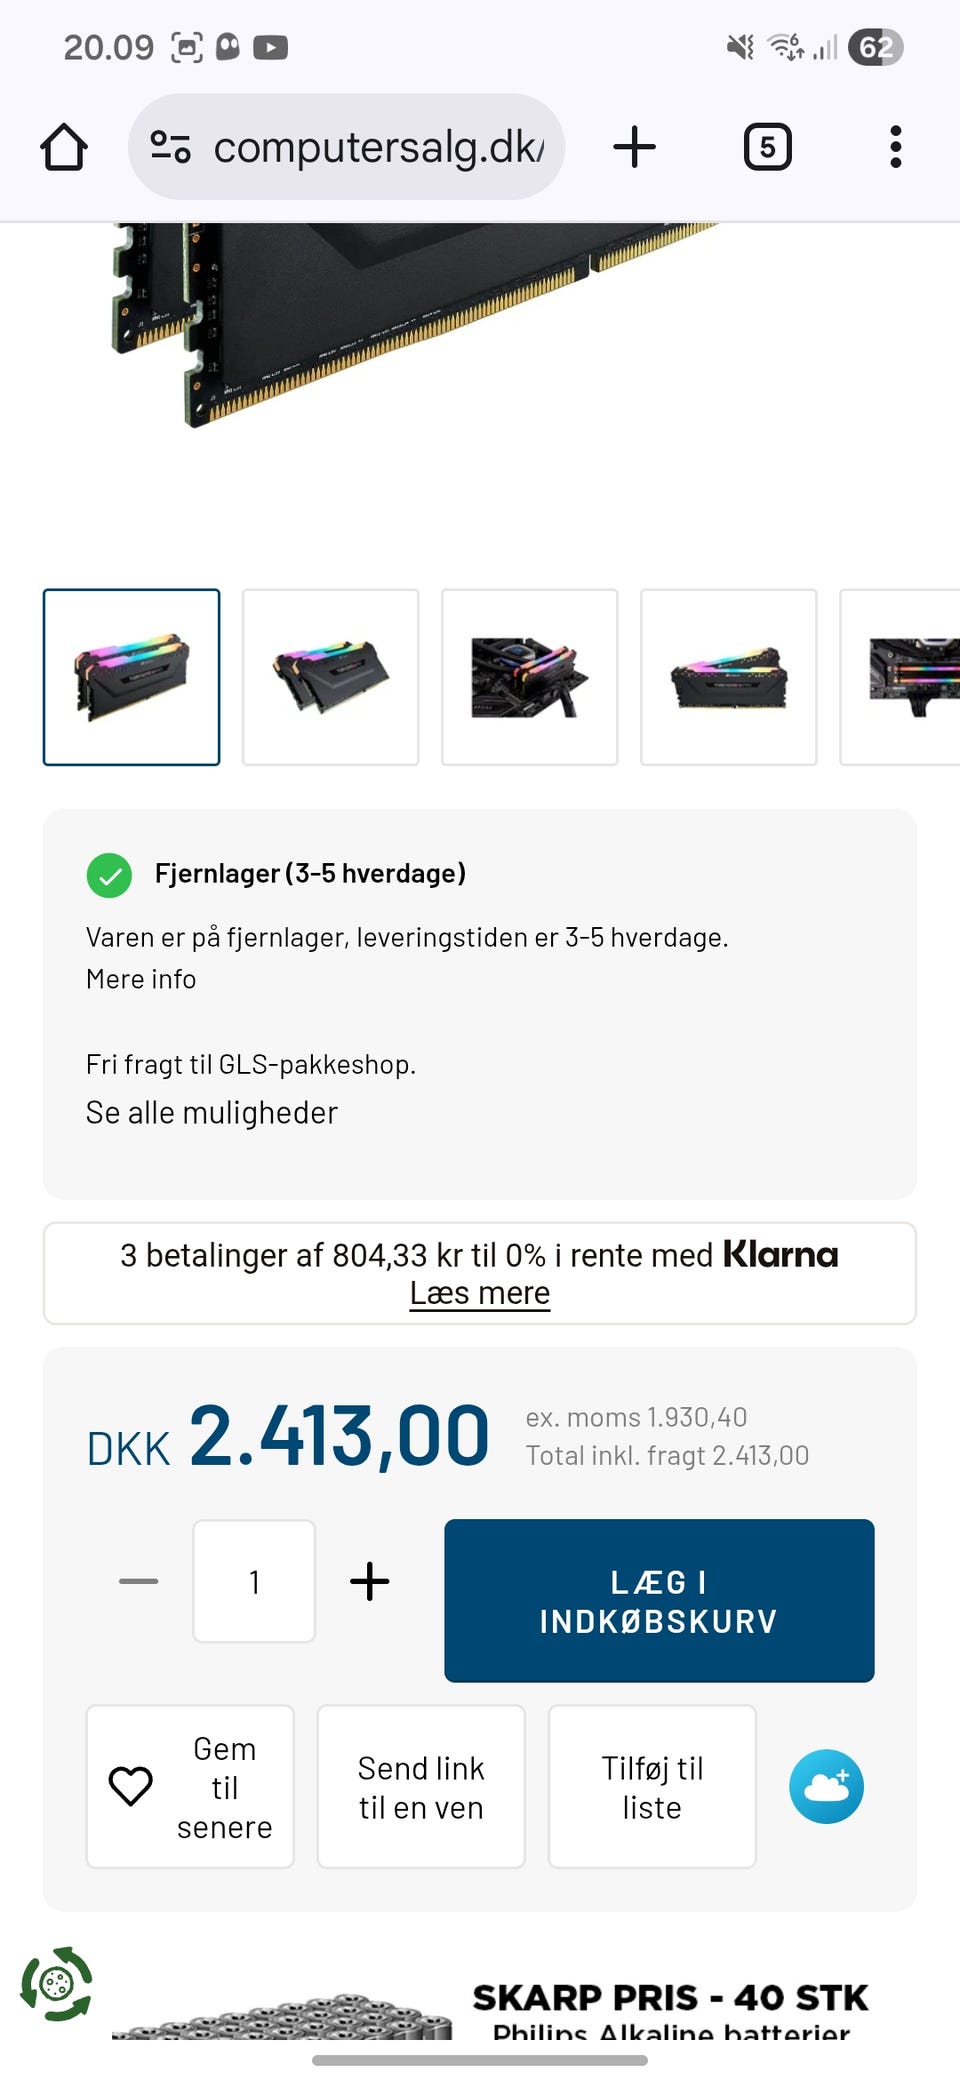This screenshot has height=2080, width=960.
Task: Click the blue cloud plus icon
Action: 826,1786
